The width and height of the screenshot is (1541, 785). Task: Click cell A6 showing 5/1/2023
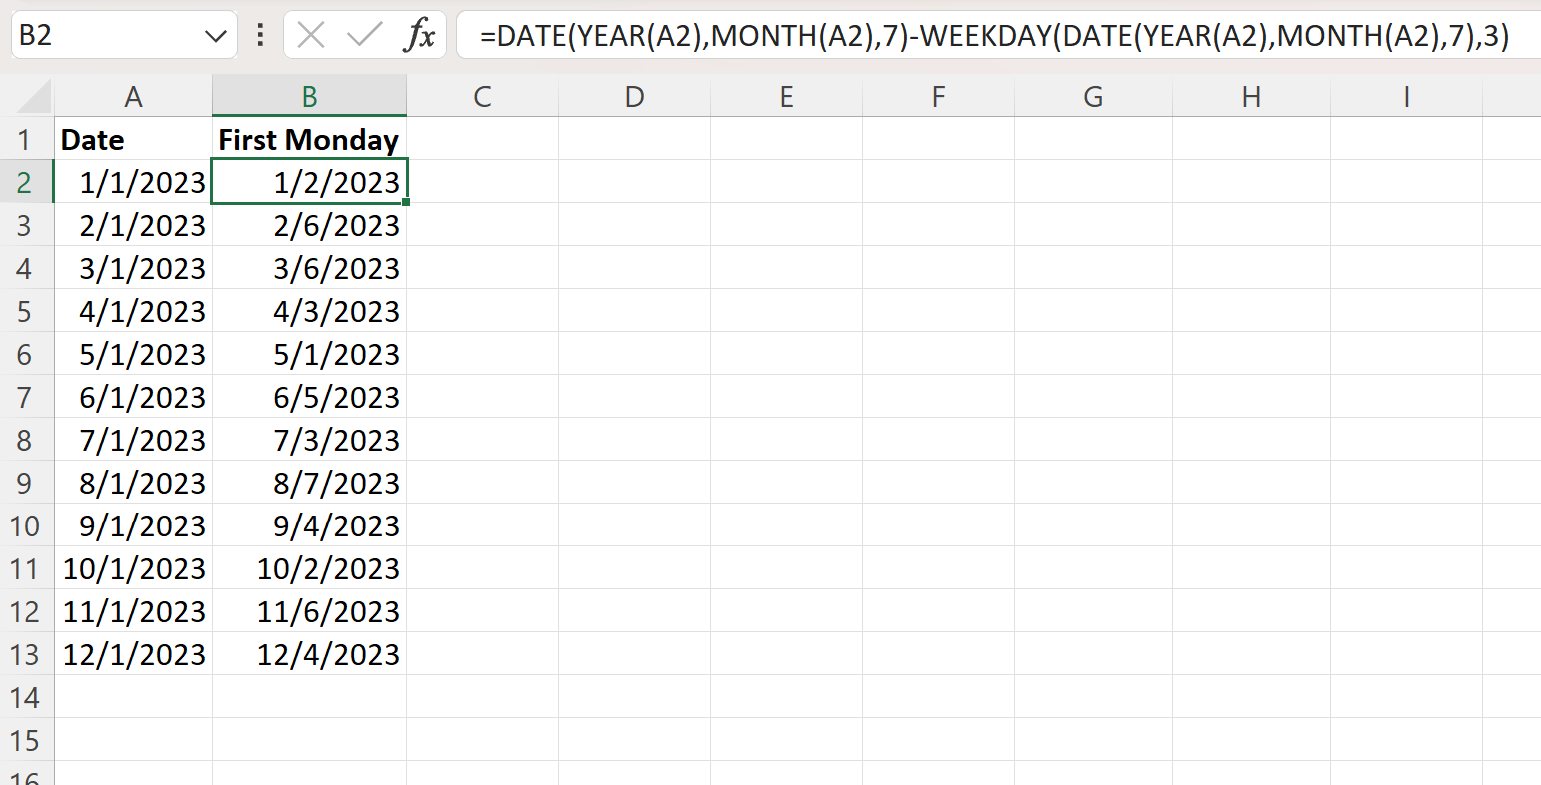coord(133,354)
